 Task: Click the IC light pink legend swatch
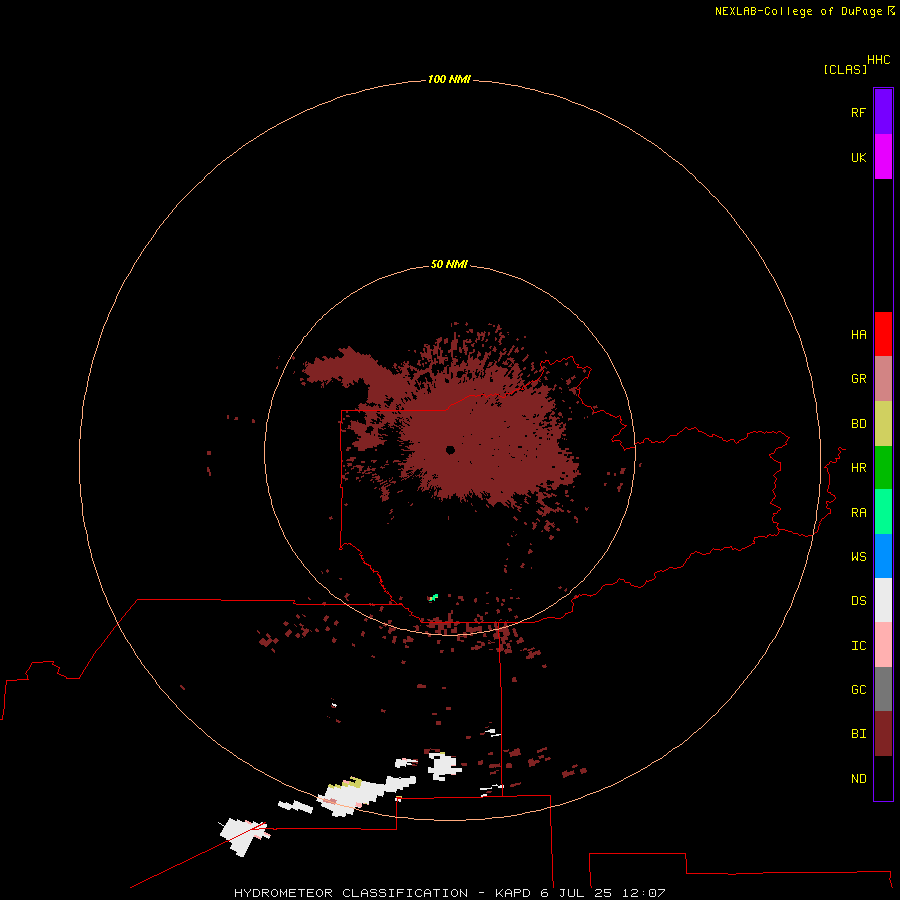tap(883, 645)
